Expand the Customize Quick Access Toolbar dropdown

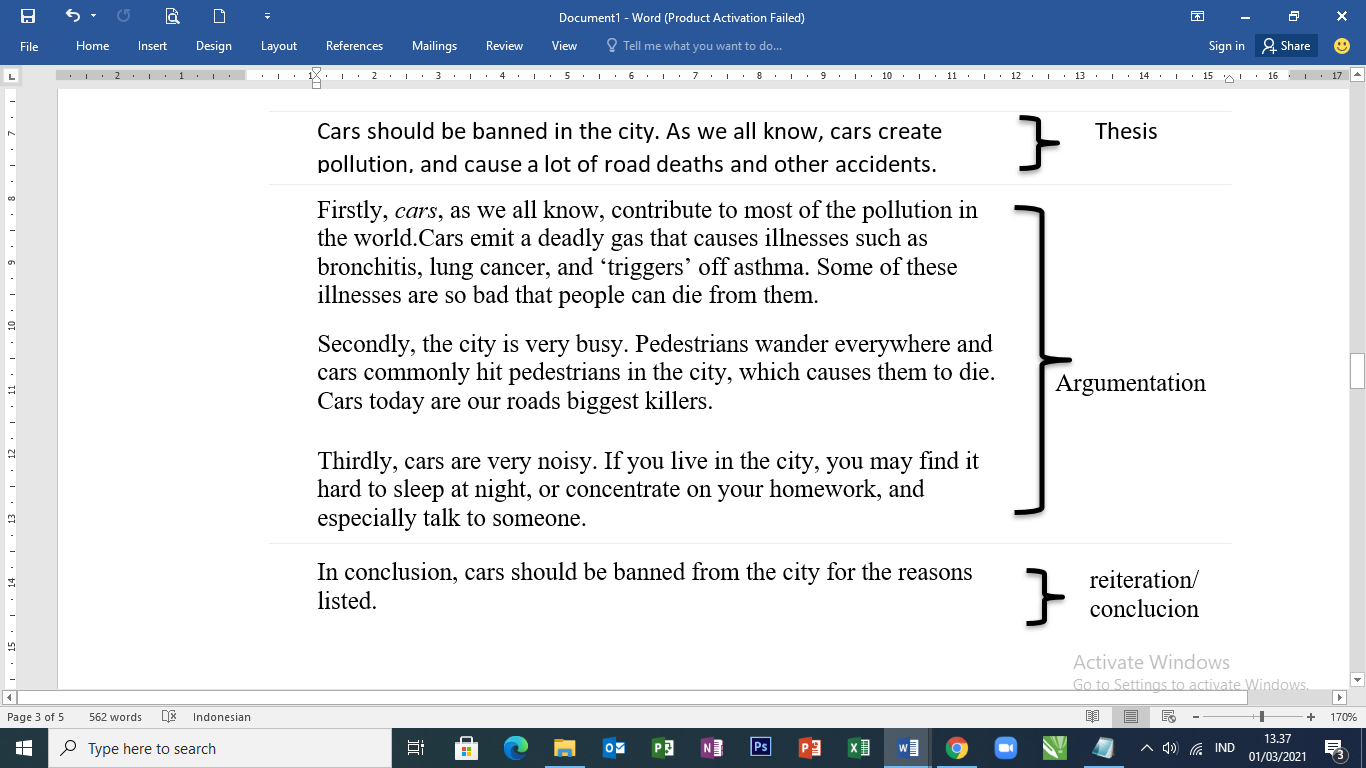(x=267, y=16)
